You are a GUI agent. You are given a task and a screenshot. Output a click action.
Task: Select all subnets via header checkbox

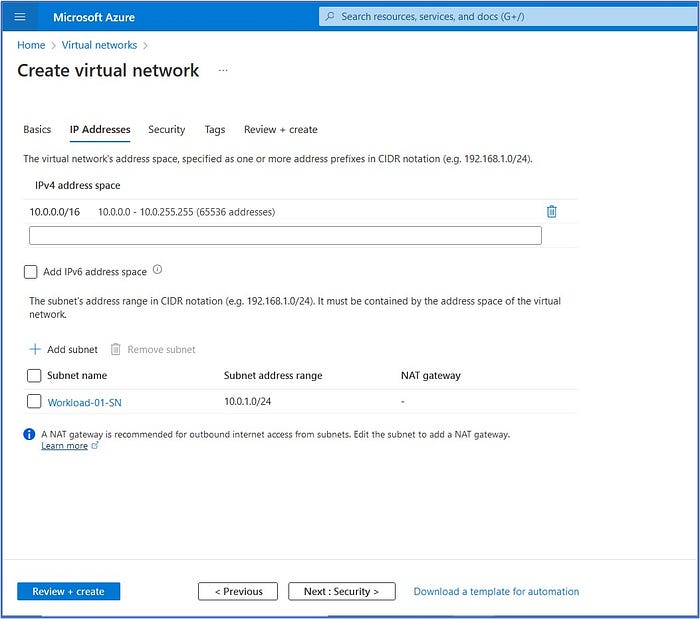pos(34,375)
